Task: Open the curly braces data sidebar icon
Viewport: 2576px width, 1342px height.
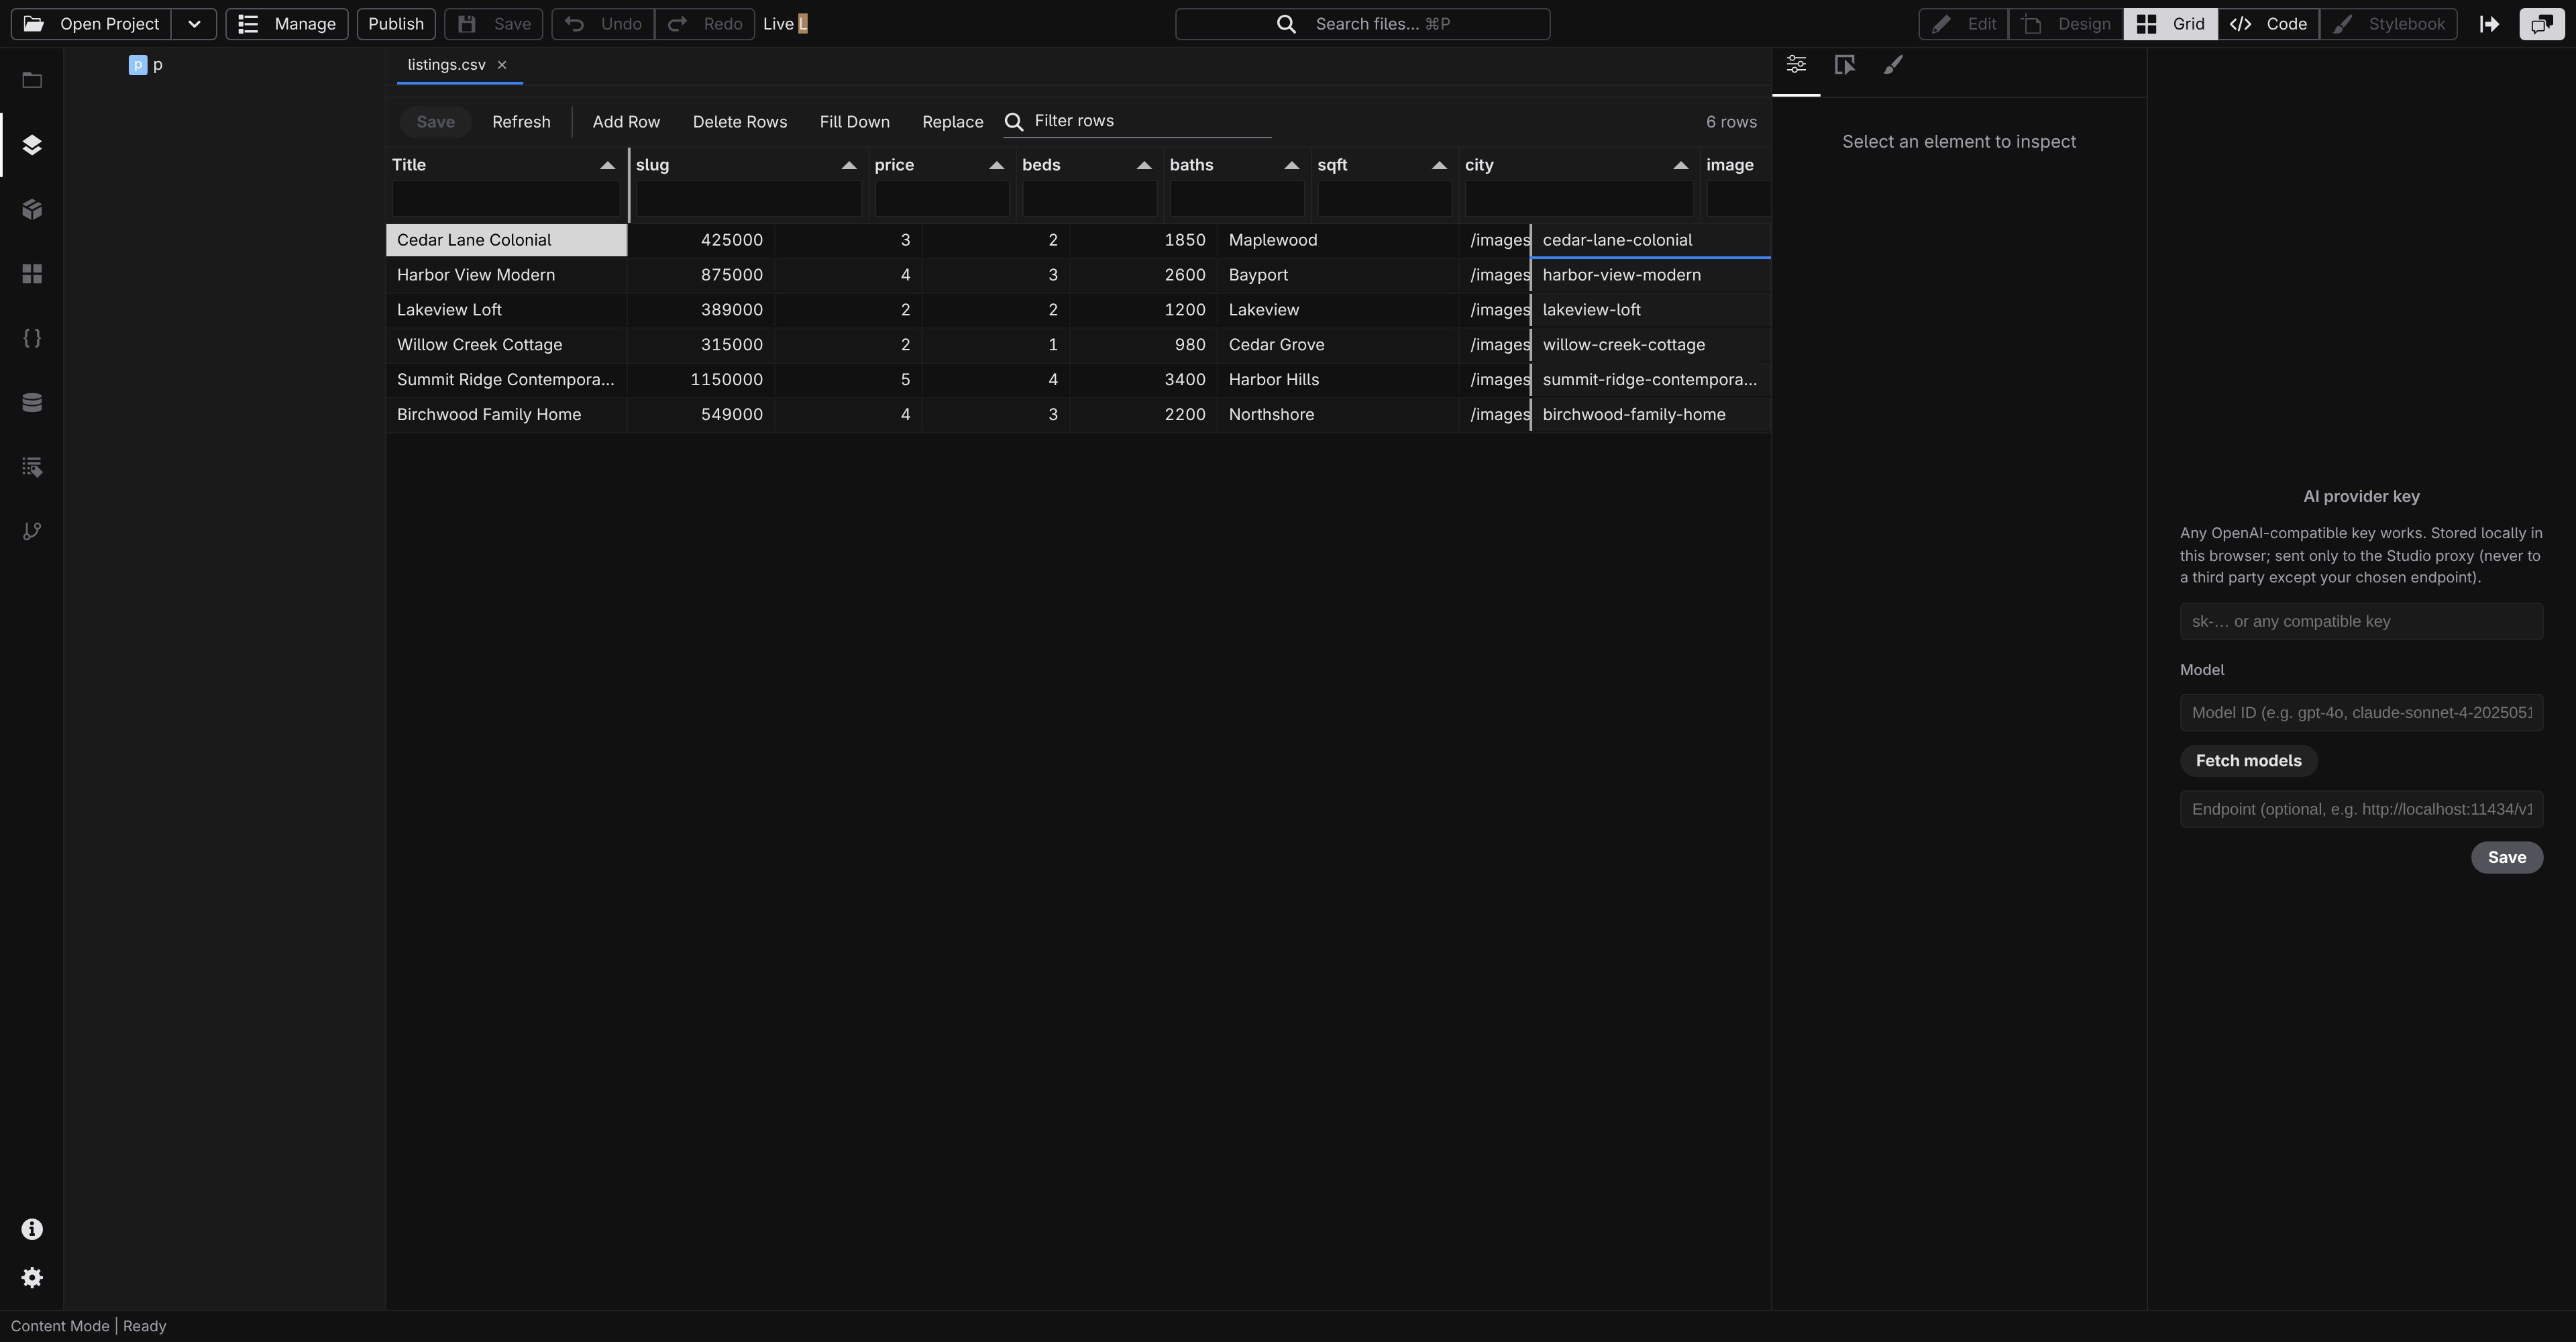Action: (x=32, y=338)
